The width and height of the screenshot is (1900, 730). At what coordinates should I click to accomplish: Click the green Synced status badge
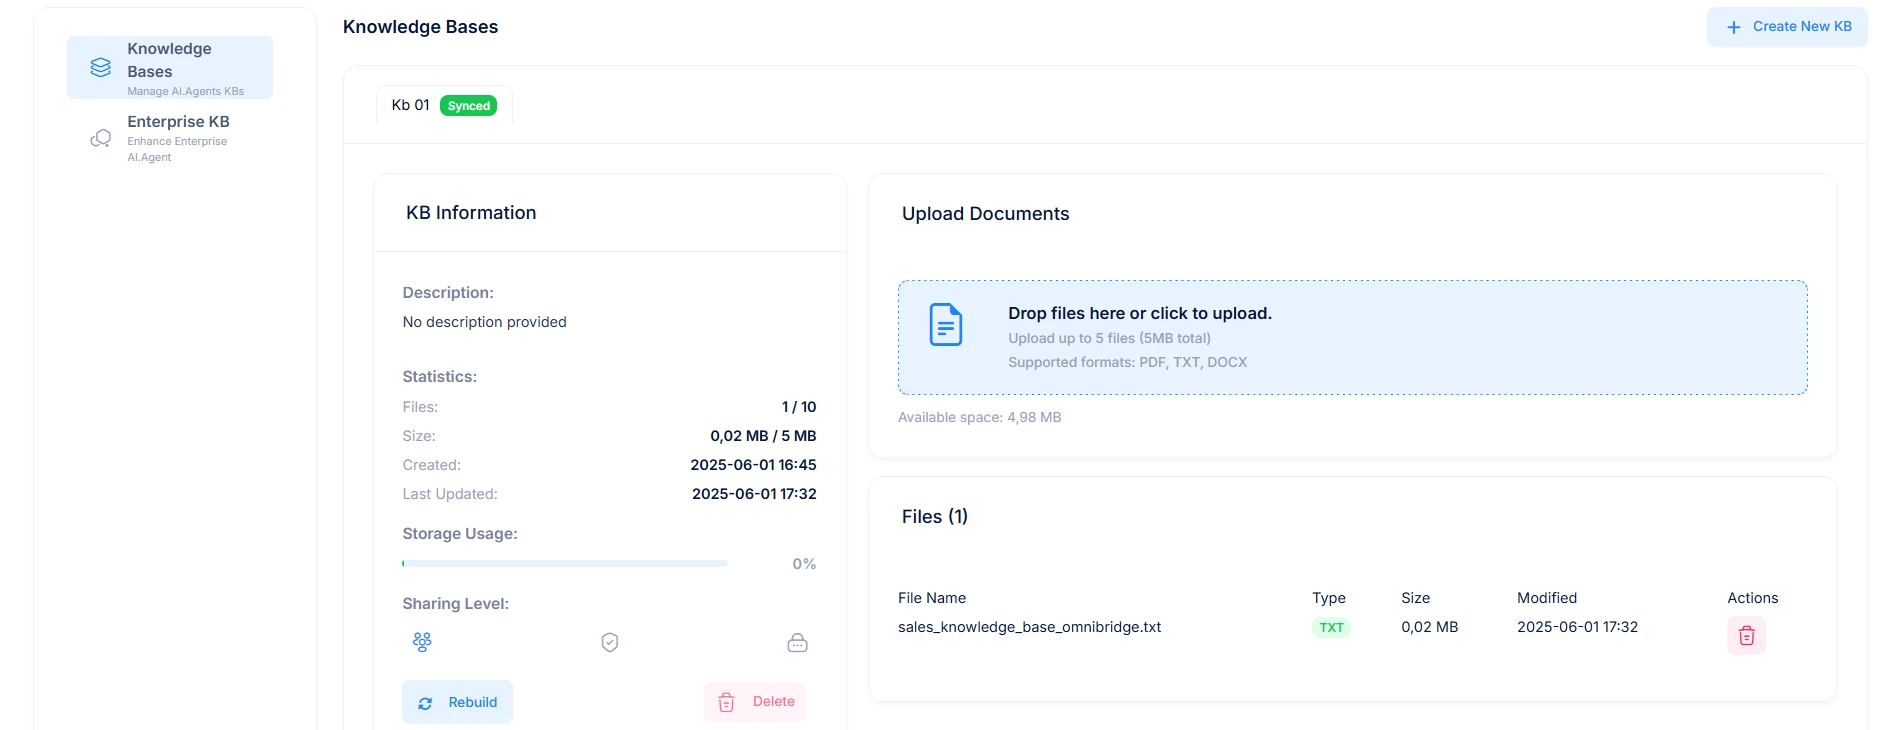pos(468,106)
